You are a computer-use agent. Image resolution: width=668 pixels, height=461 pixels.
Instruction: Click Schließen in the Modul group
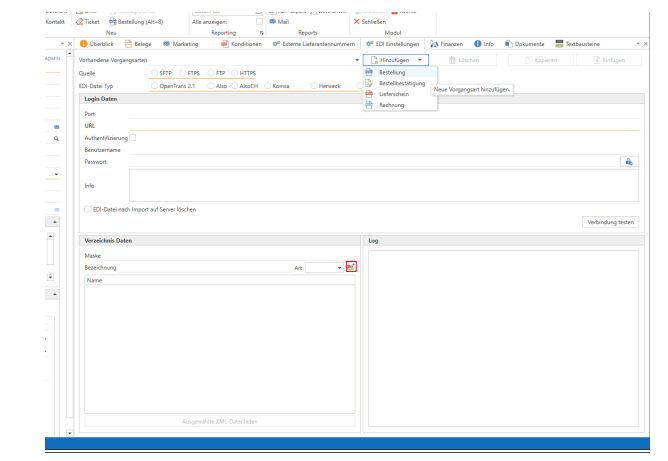click(x=370, y=20)
